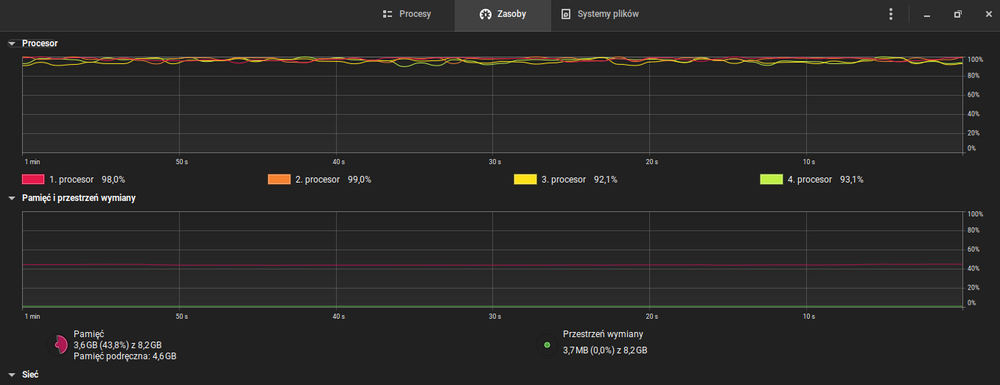Switch to the Procesy tab
This screenshot has width=1000, height=385.
click(406, 15)
